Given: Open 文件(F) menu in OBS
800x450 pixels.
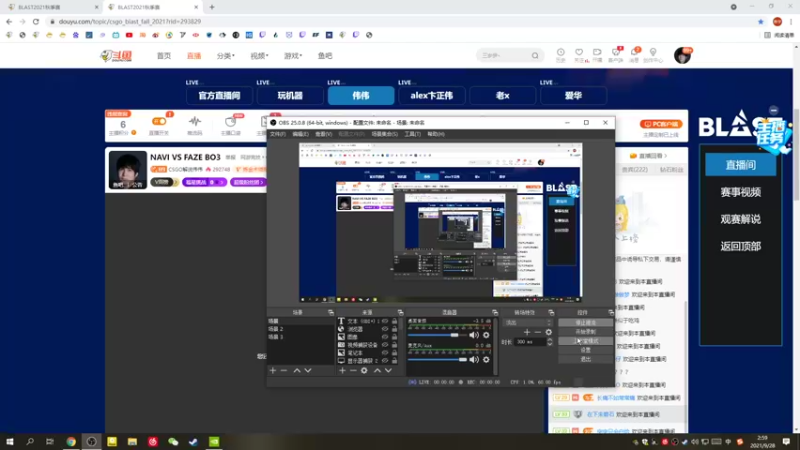Looking at the screenshot, I should (278, 134).
